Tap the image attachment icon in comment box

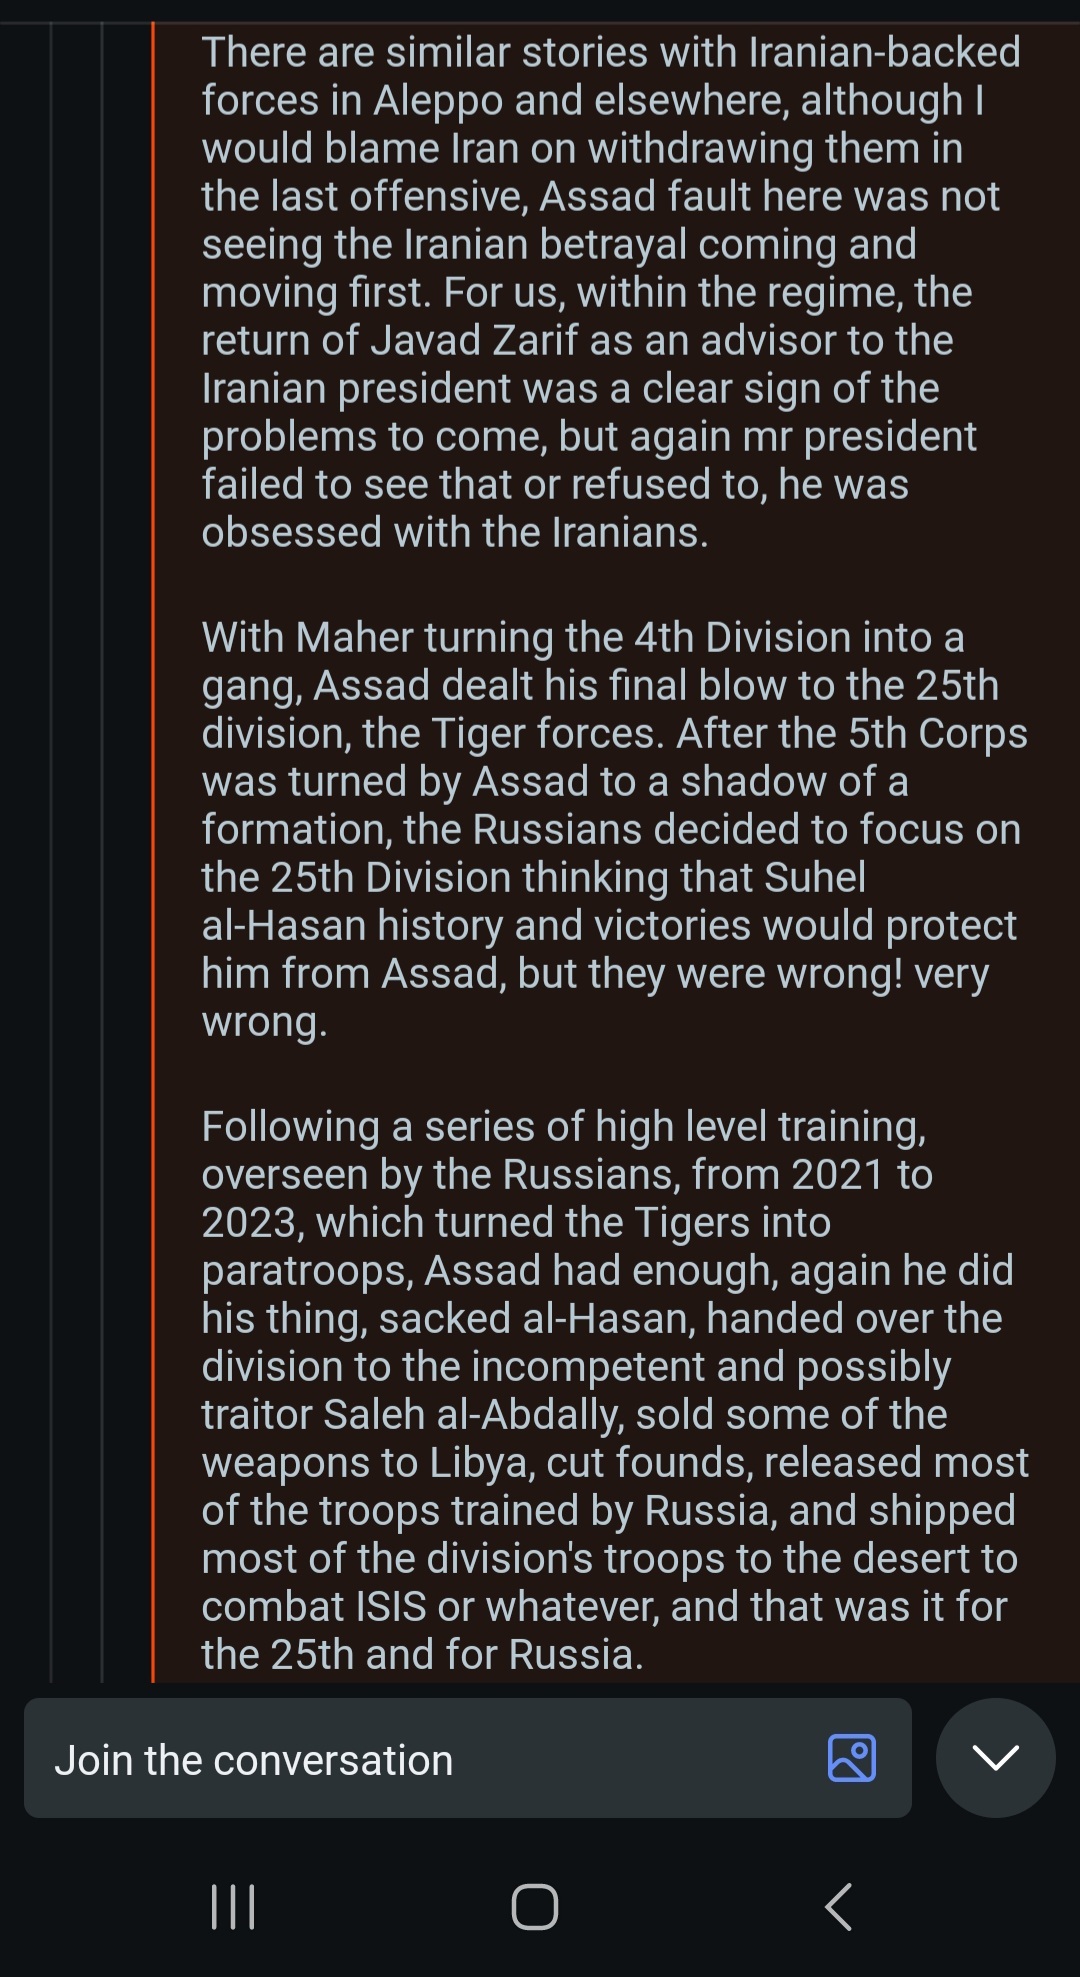[852, 1757]
